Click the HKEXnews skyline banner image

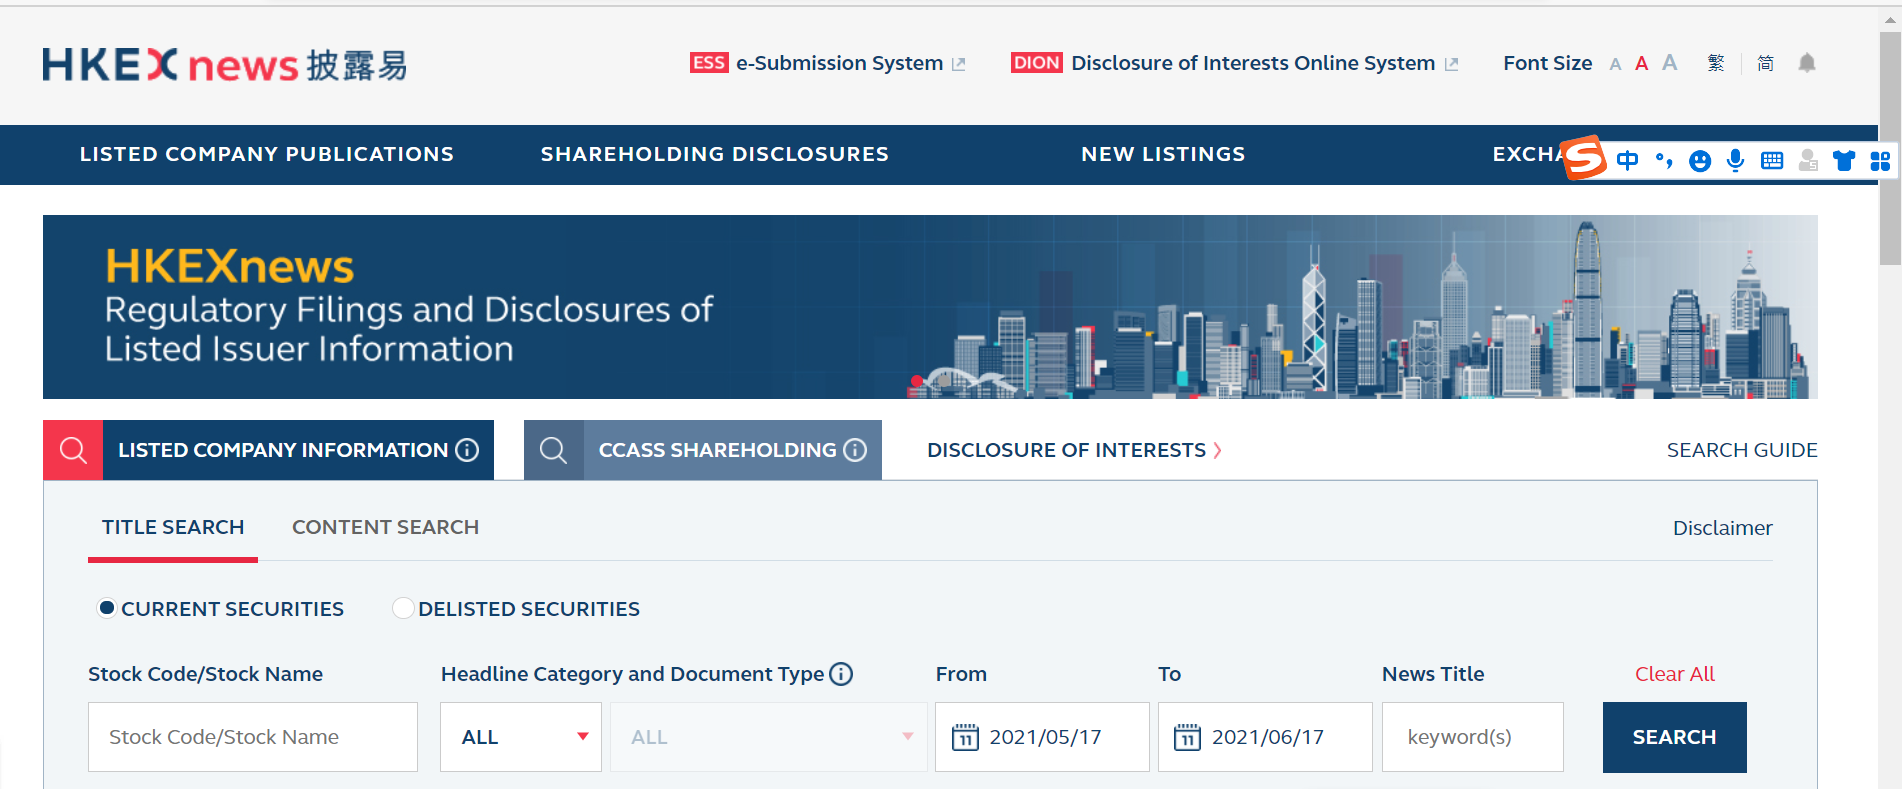930,307
